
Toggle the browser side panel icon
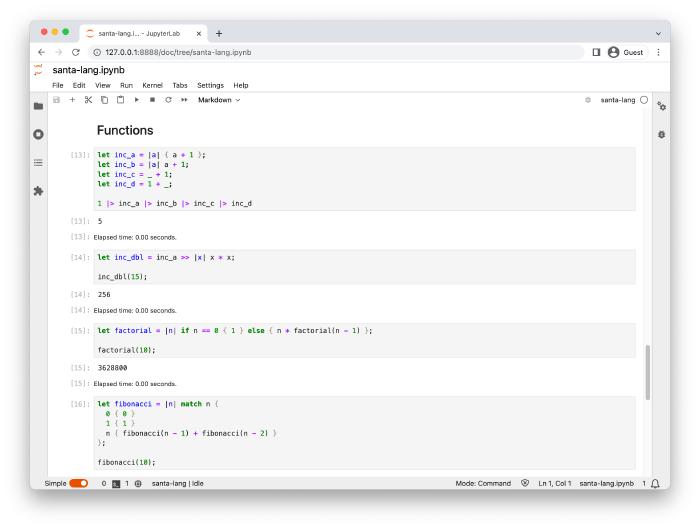(x=596, y=52)
